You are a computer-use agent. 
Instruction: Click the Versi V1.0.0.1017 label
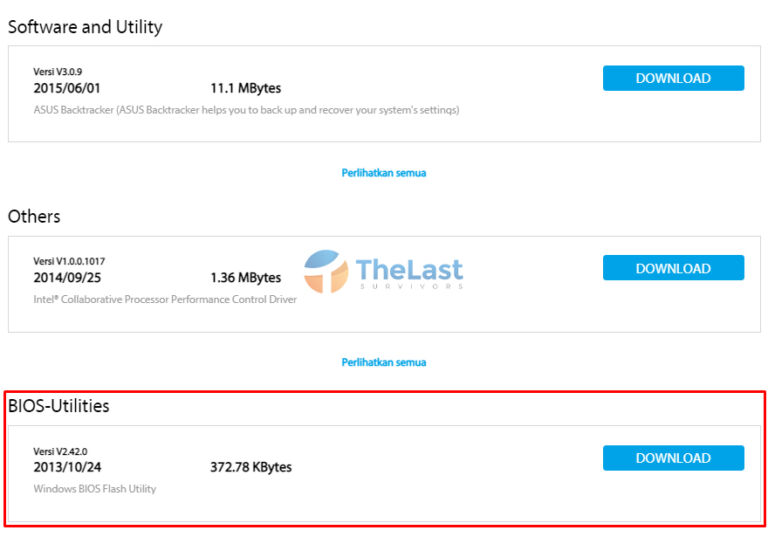[x=69, y=262]
